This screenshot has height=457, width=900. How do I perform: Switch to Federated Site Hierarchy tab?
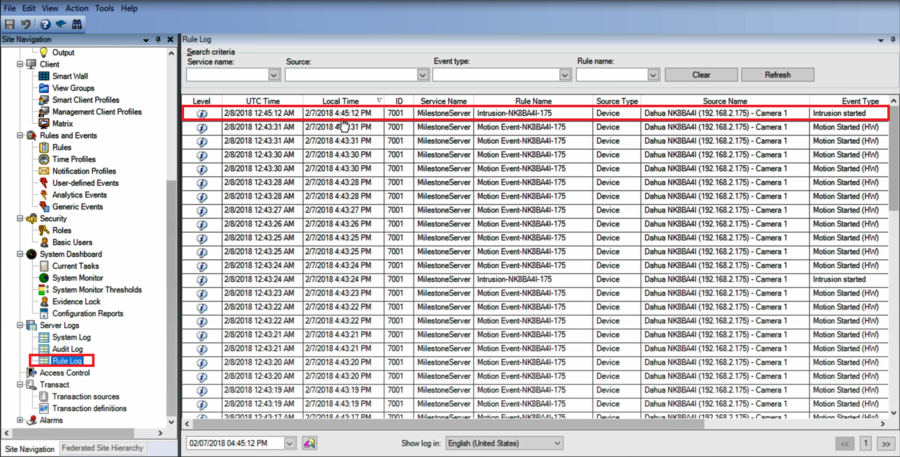102,448
